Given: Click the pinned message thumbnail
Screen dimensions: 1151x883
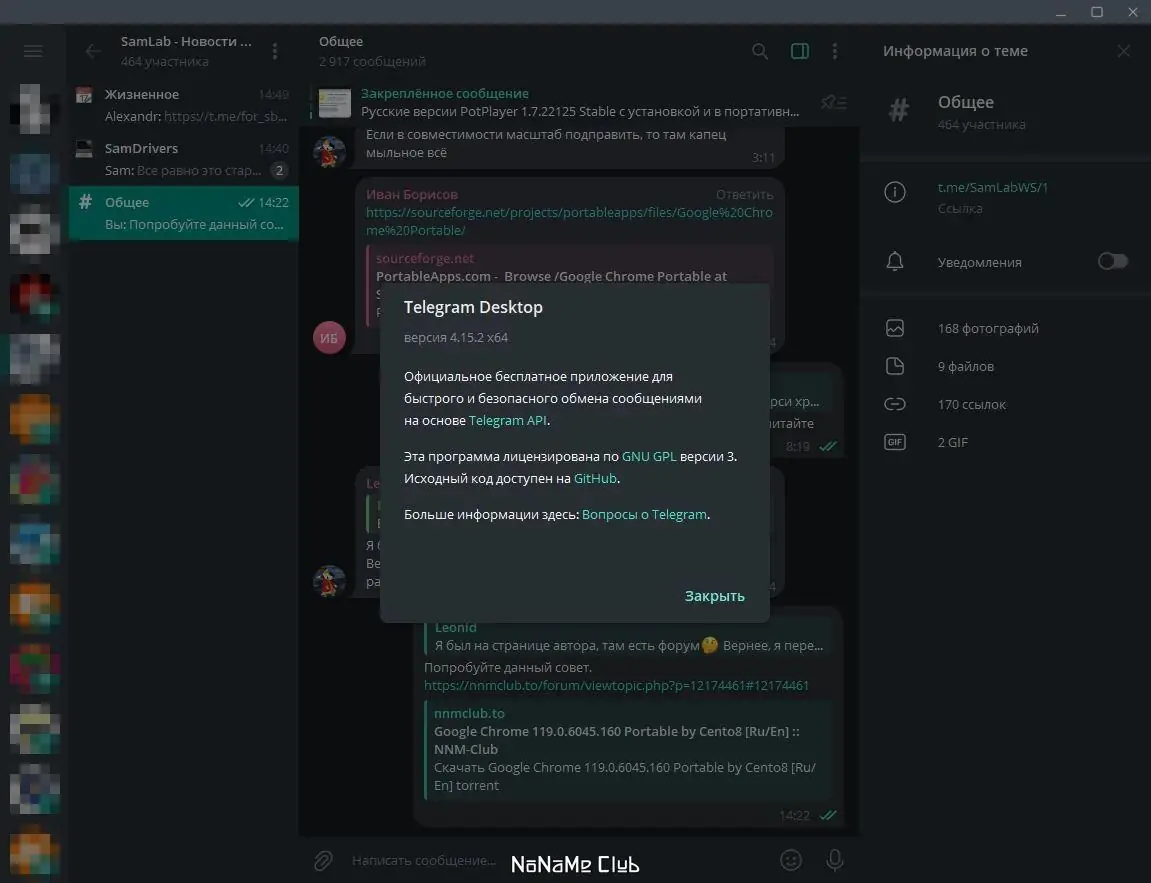Looking at the screenshot, I should [335, 103].
